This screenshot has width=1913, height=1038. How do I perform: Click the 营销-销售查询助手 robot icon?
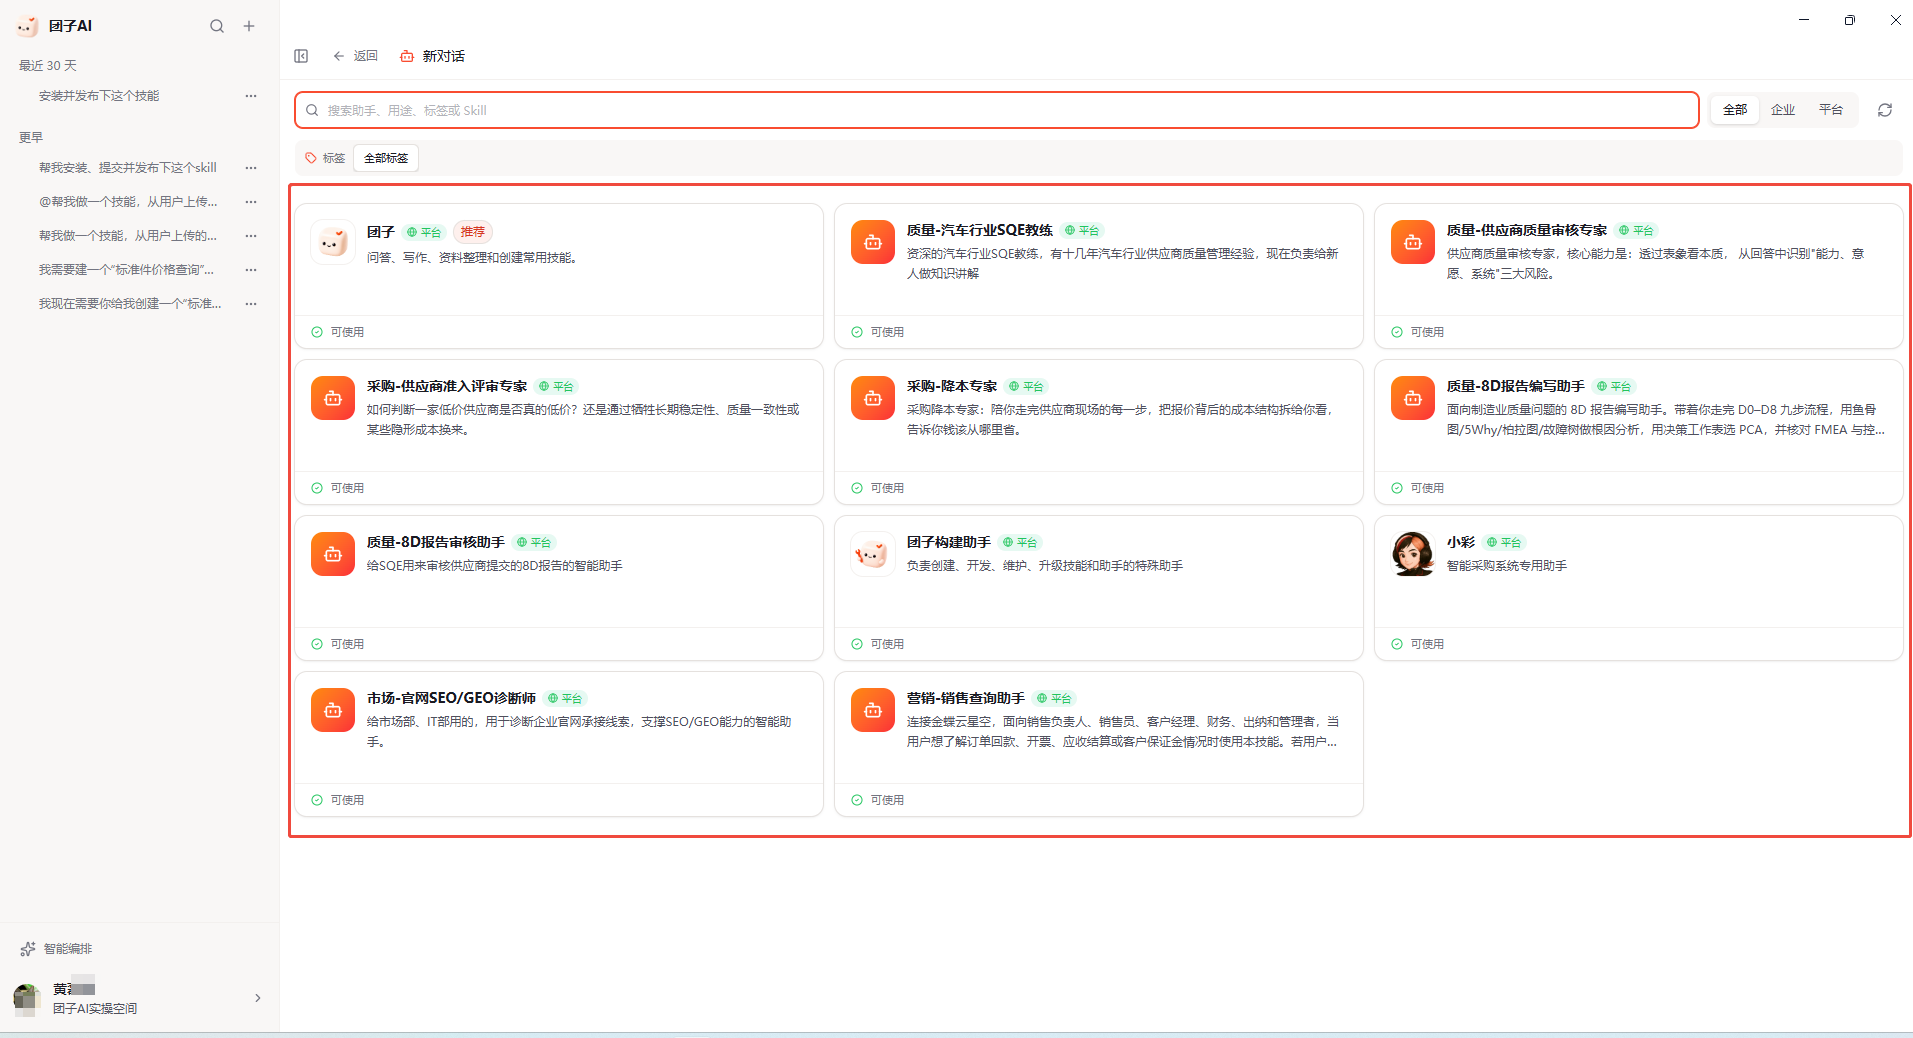pos(873,710)
